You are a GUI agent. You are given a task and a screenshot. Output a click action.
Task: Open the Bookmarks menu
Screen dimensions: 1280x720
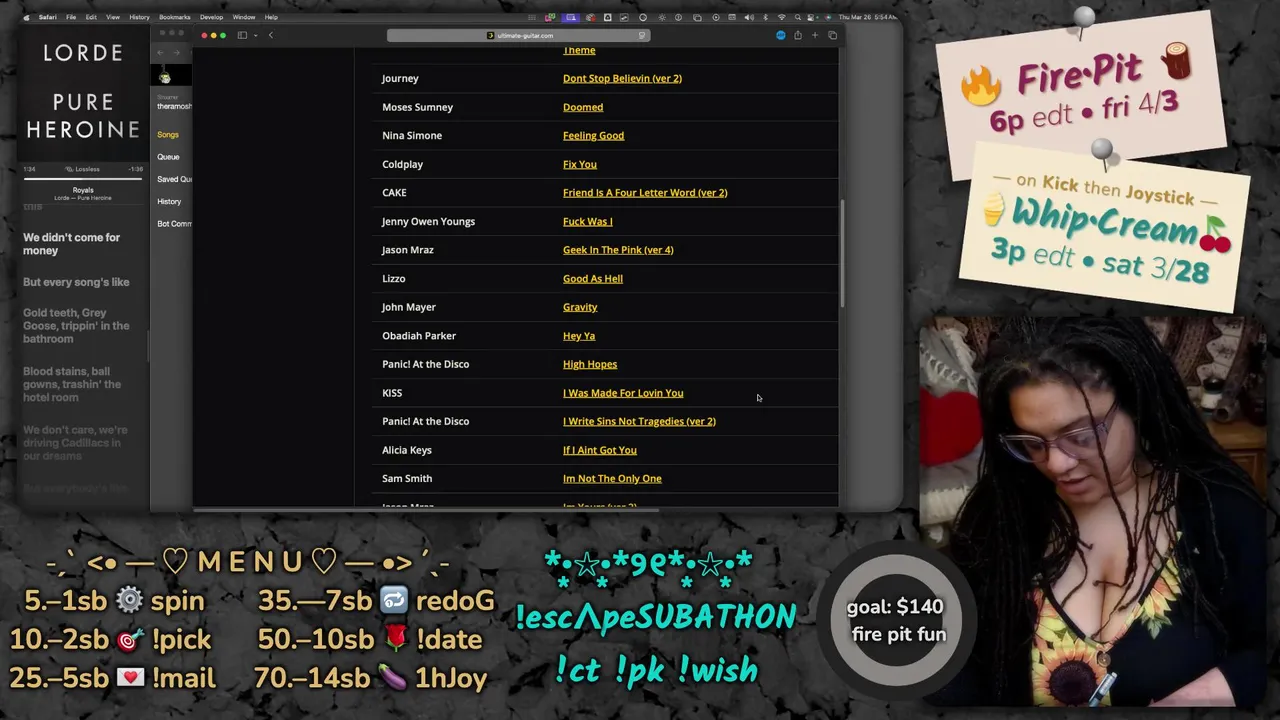(174, 17)
